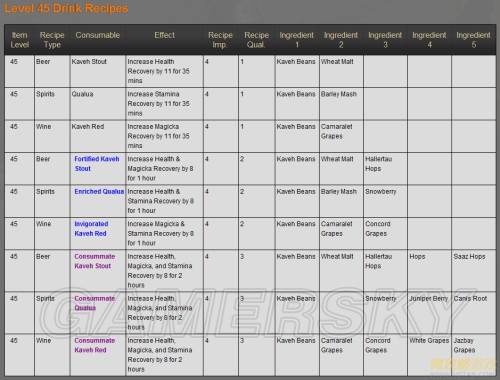500x380 pixels.
Task: Select the Juniper Berry ingredient cell
Action: pyautogui.click(x=429, y=312)
